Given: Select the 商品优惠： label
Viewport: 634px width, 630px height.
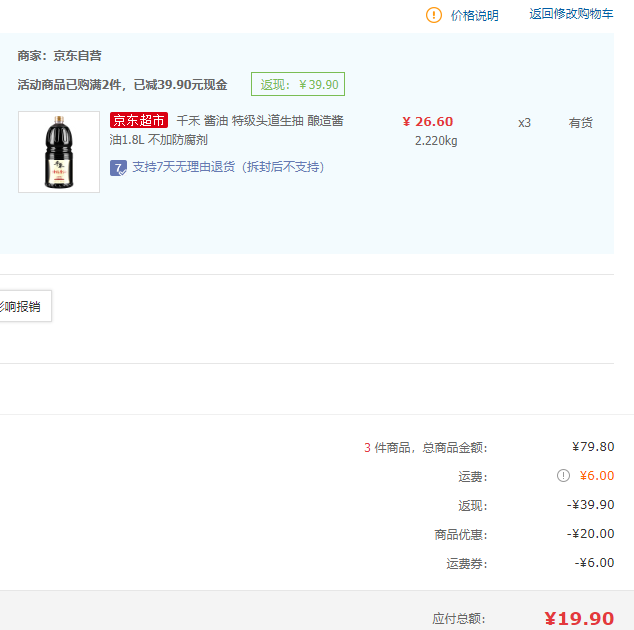Looking at the screenshot, I should click(461, 535).
